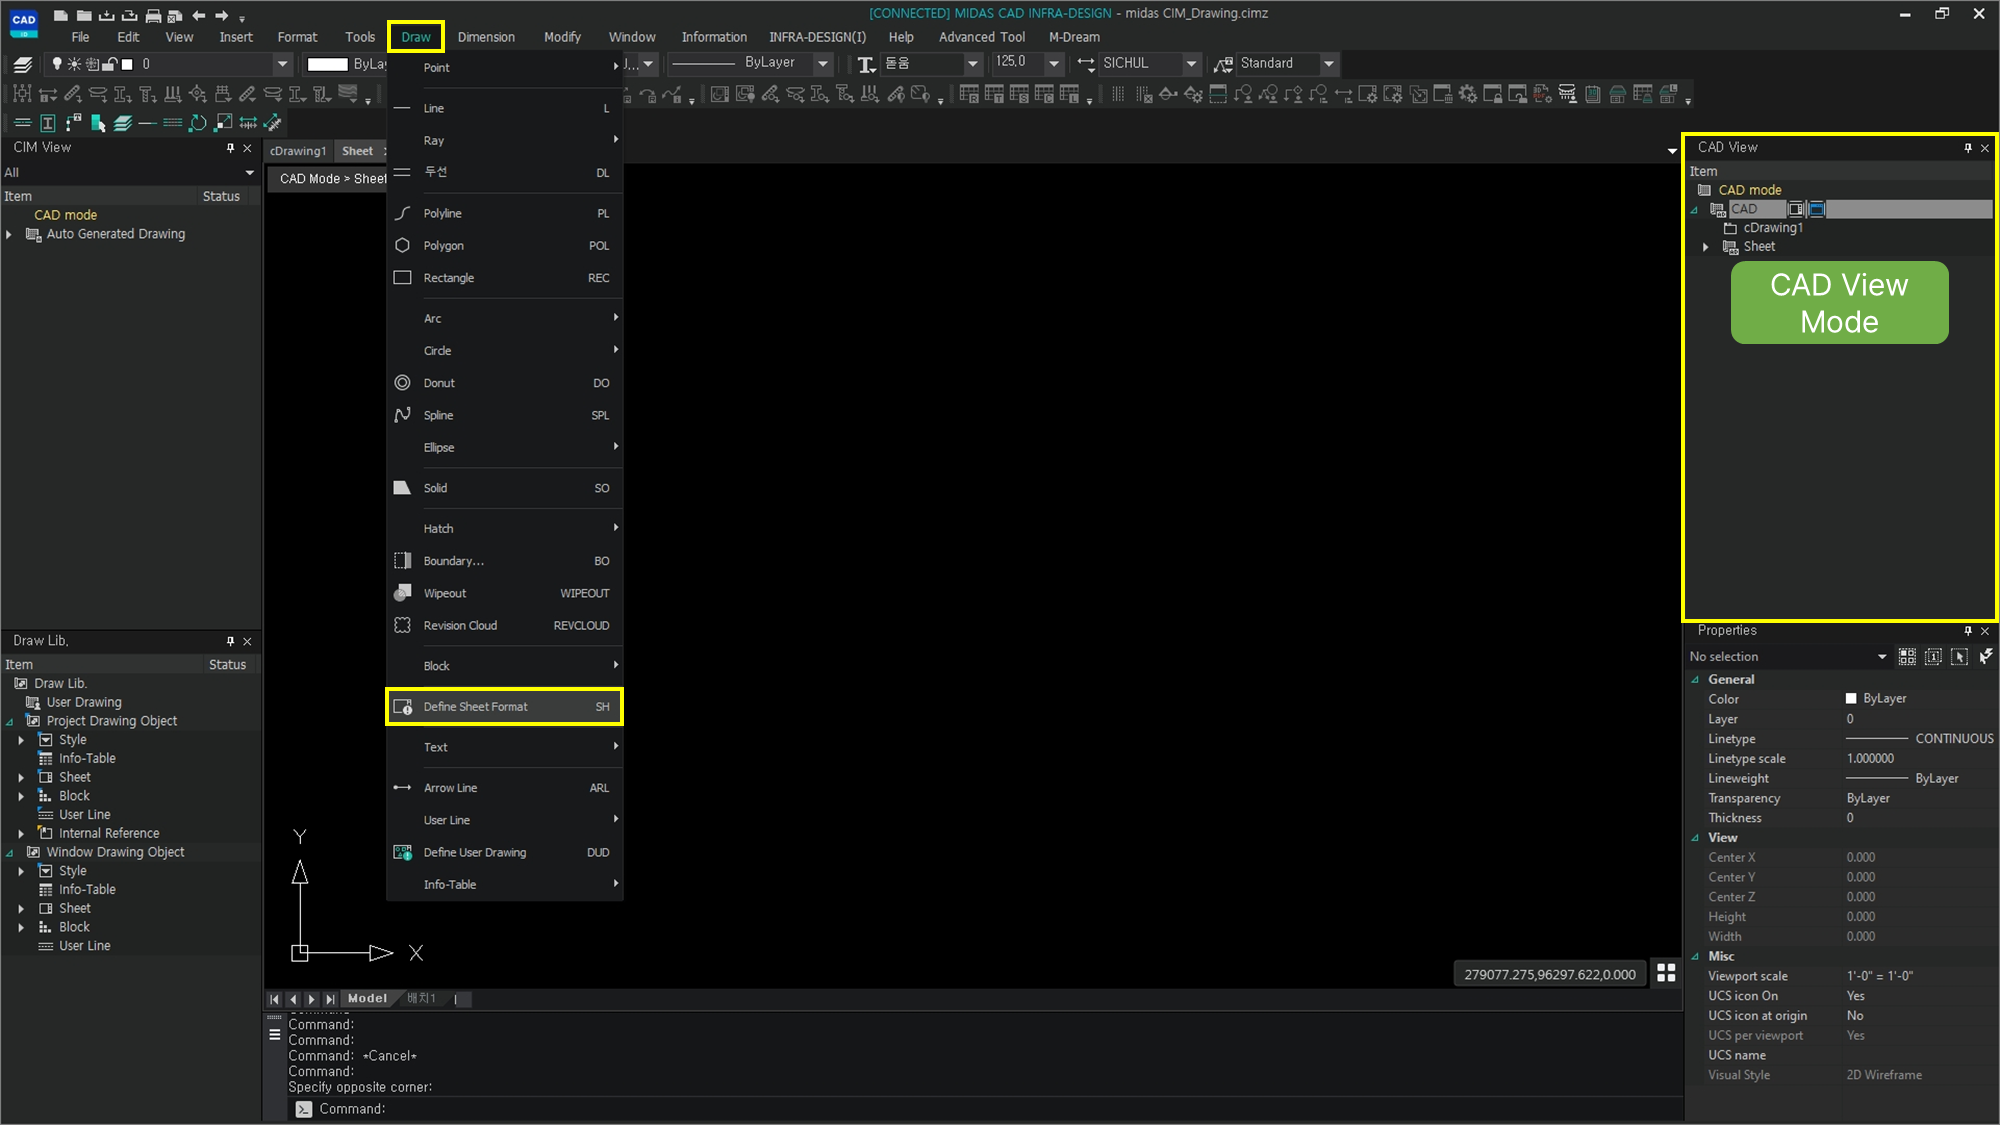Screen dimensions: 2000x1125
Task: Click the Revision Cloud icon in Draw menu
Action: (402, 625)
